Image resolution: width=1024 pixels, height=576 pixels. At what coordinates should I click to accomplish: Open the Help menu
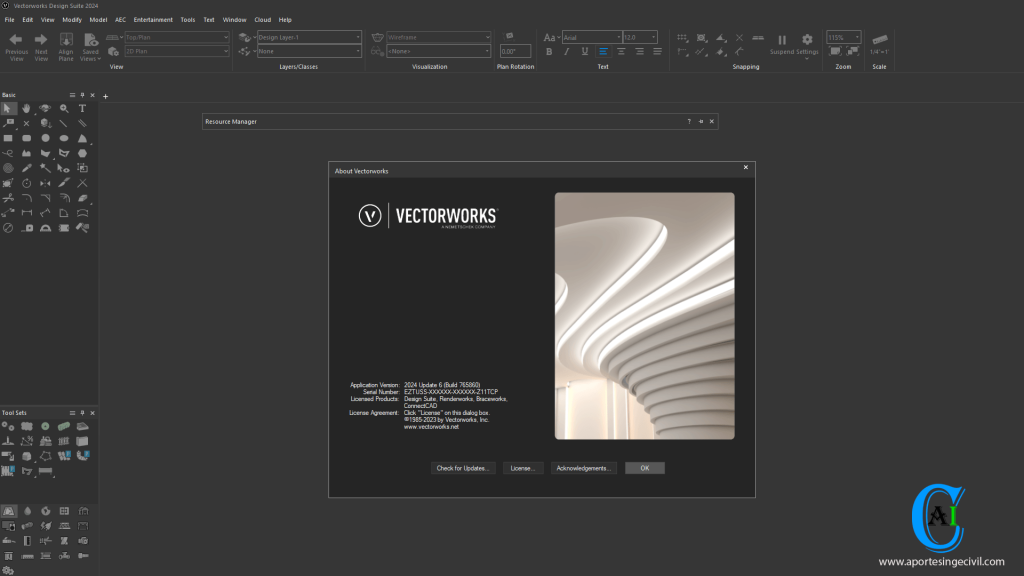[x=285, y=20]
